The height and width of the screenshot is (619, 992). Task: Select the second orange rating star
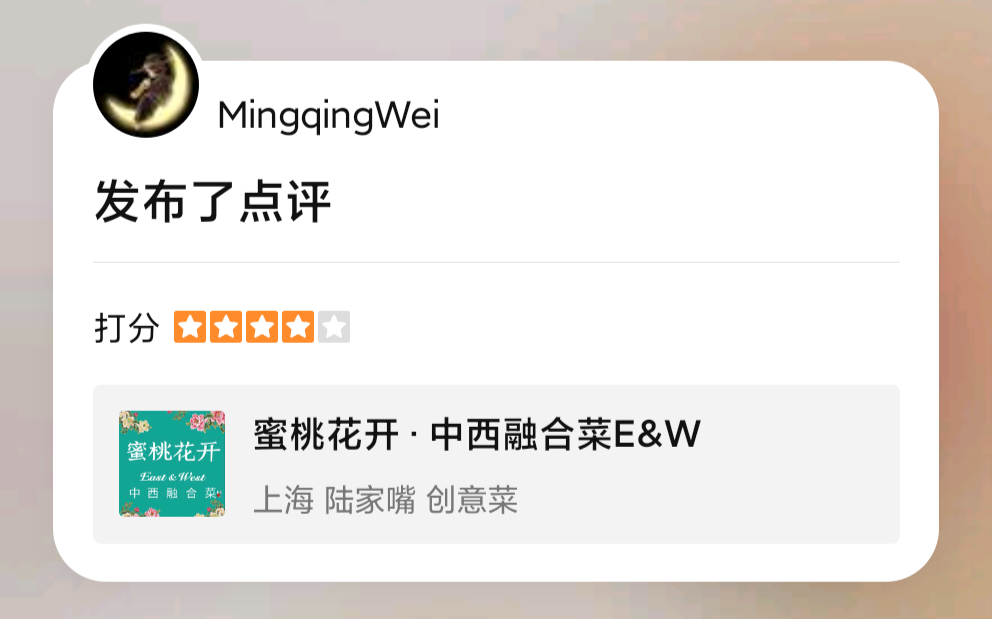[x=226, y=327]
